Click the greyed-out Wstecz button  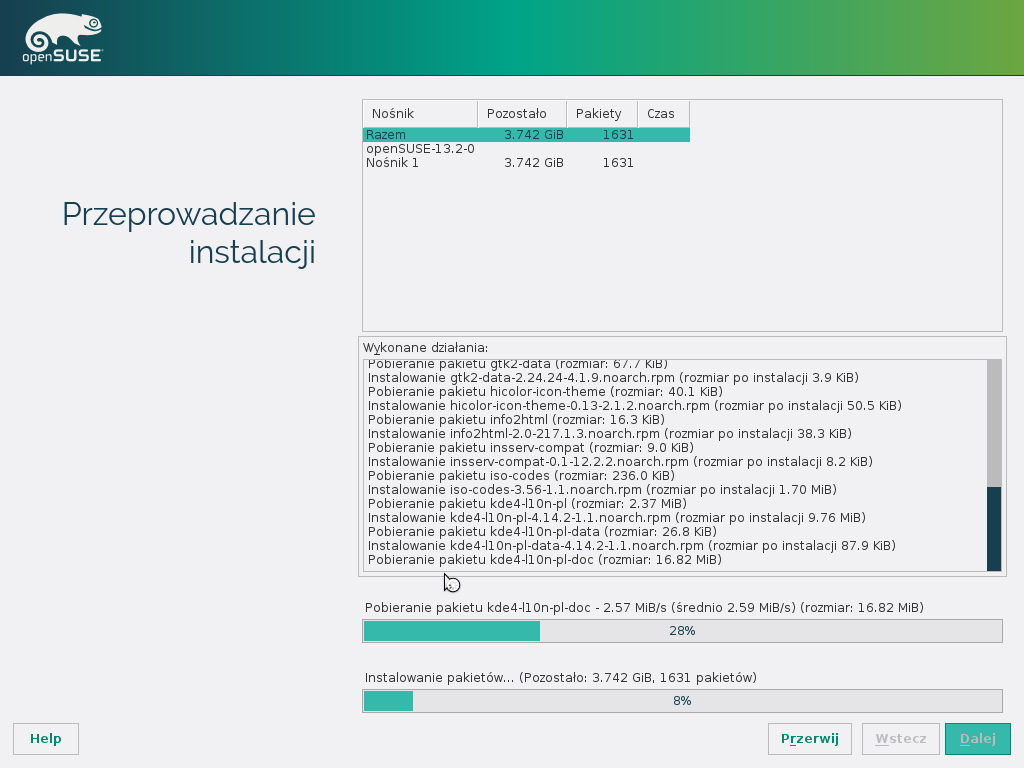(x=901, y=739)
